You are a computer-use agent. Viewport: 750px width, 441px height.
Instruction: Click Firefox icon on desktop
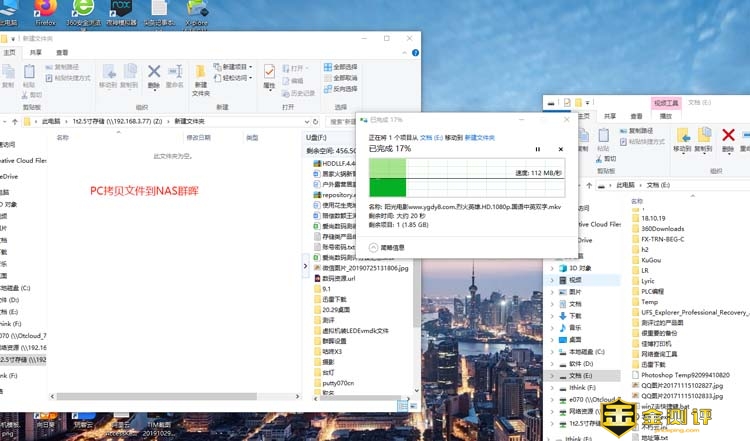click(x=45, y=10)
